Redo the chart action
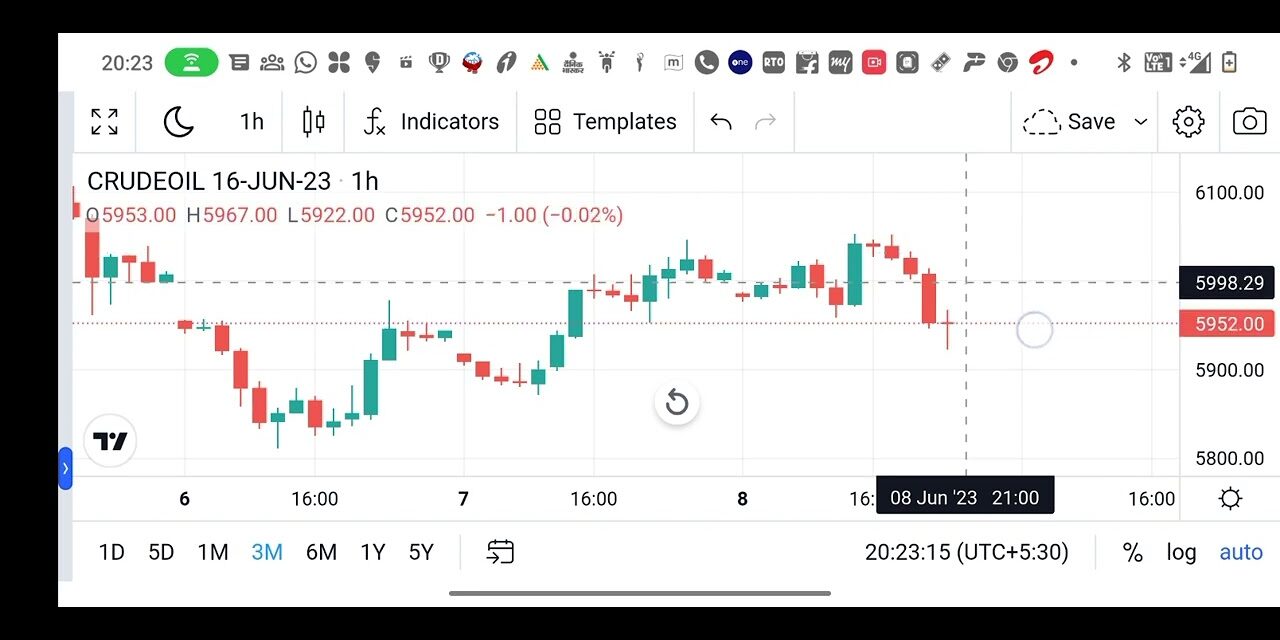The width and height of the screenshot is (1280, 640). (765, 122)
